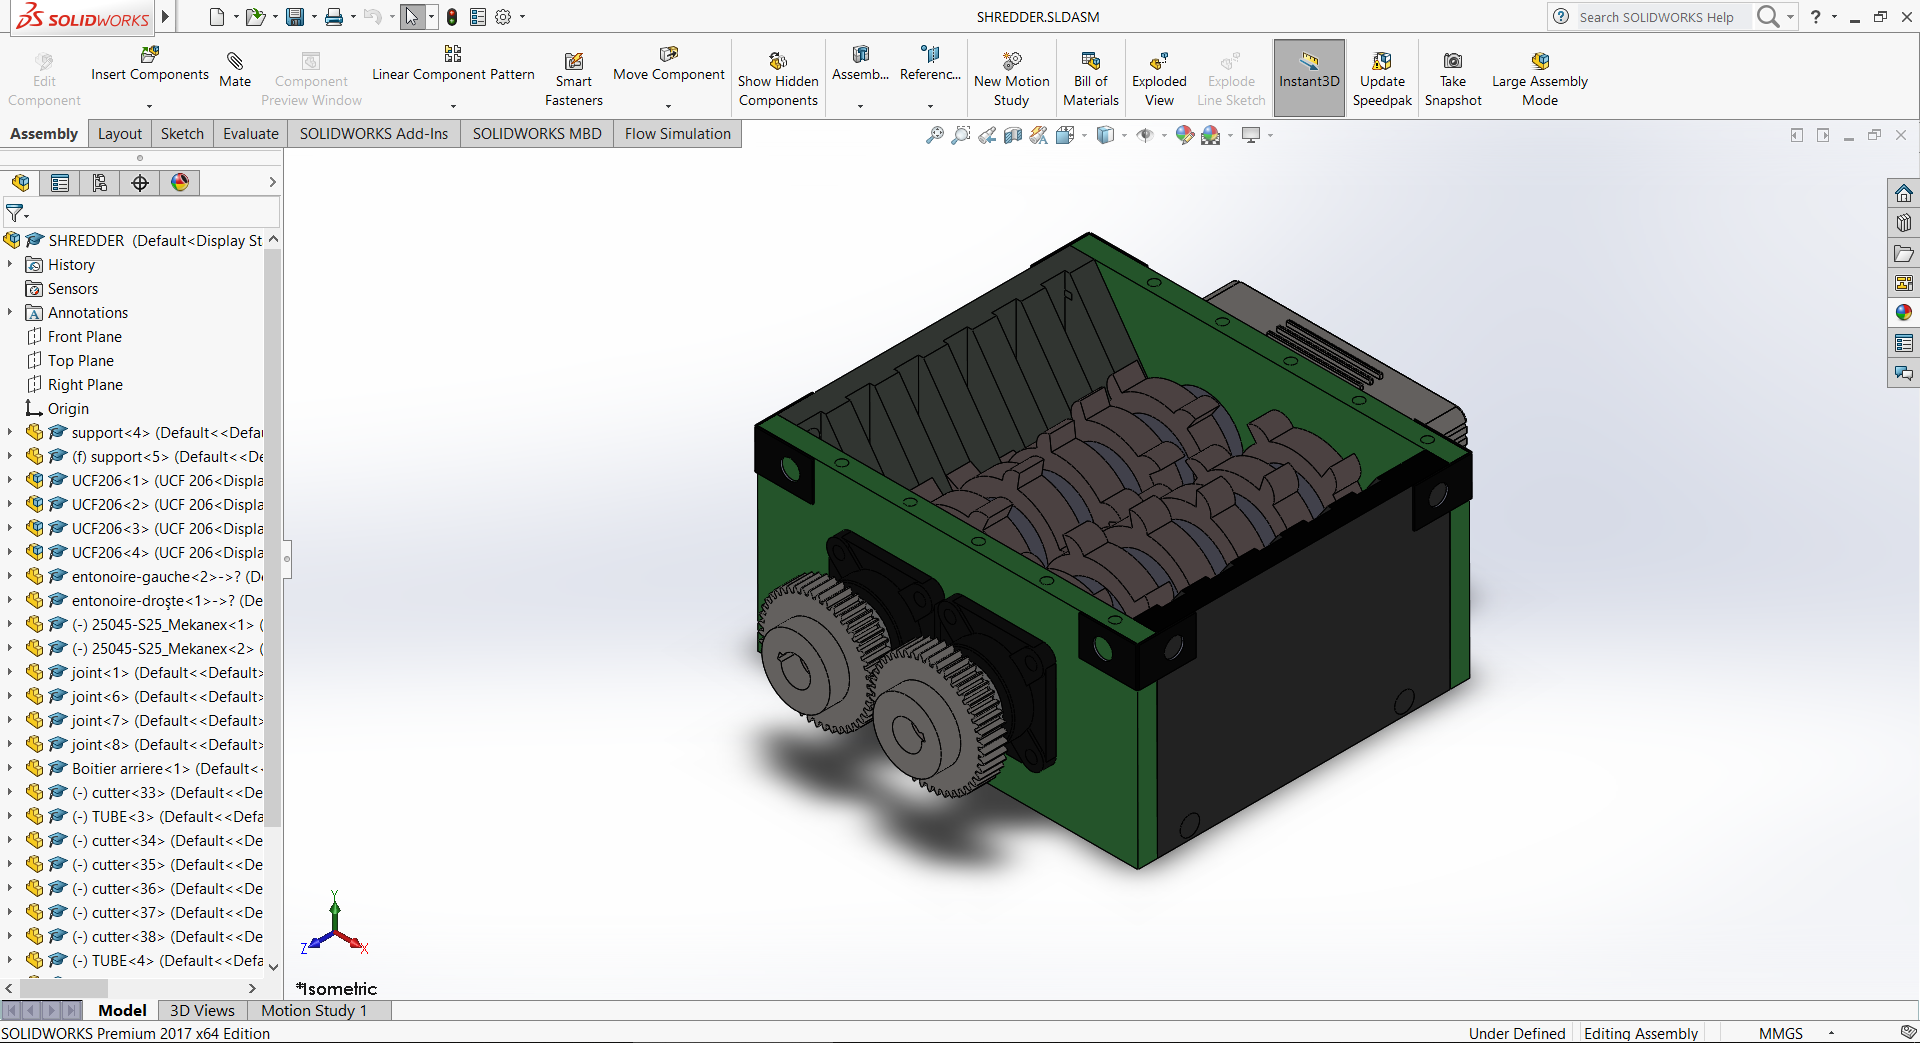
Task: Click the Section View icon
Action: tap(1013, 135)
